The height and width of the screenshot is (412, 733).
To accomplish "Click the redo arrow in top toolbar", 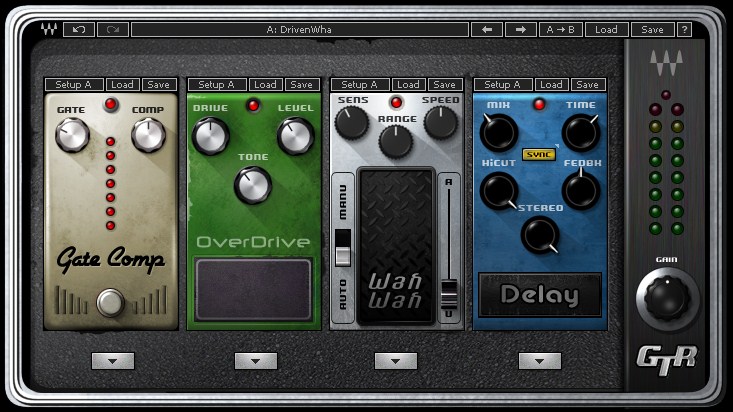I will tap(112, 30).
